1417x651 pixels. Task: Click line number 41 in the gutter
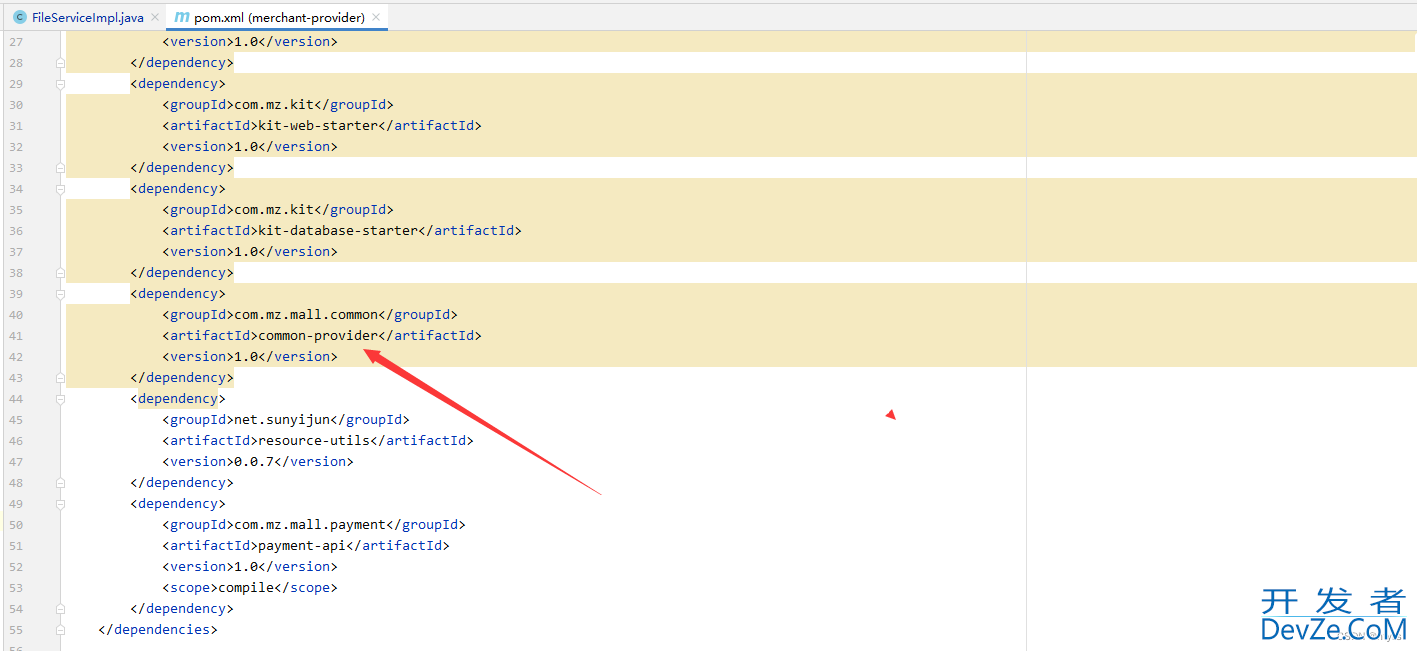click(16, 336)
